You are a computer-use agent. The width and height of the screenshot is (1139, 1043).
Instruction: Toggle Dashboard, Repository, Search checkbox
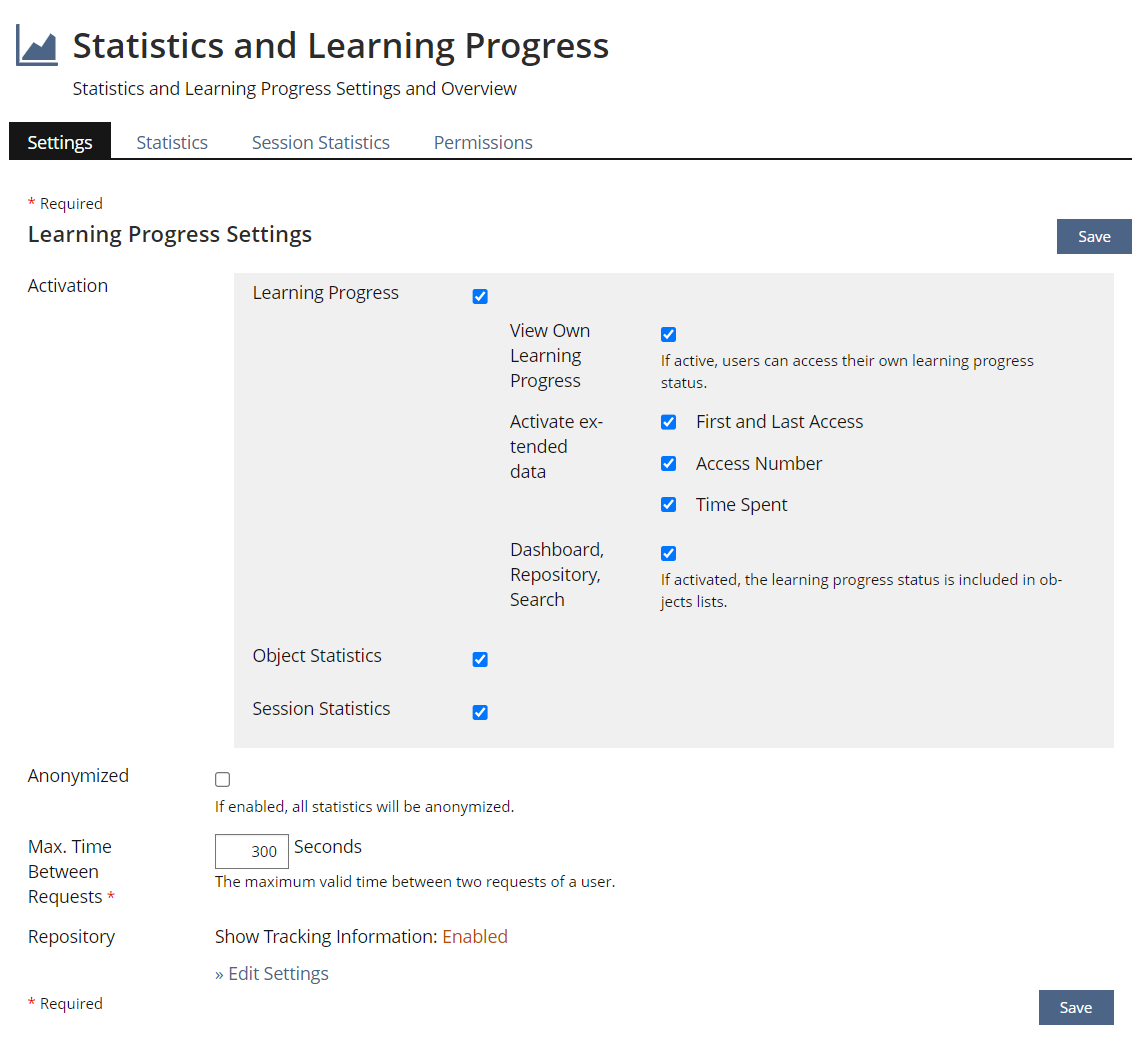(x=669, y=553)
